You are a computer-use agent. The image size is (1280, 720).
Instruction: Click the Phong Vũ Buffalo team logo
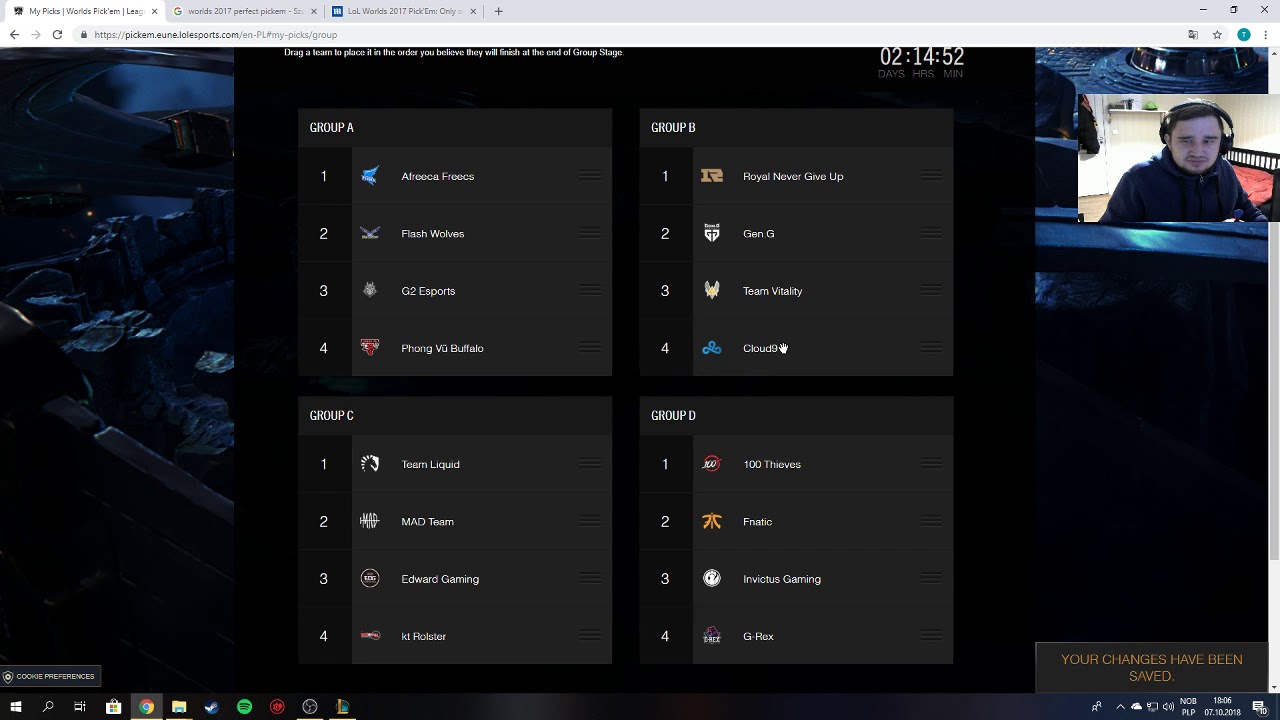coord(370,348)
